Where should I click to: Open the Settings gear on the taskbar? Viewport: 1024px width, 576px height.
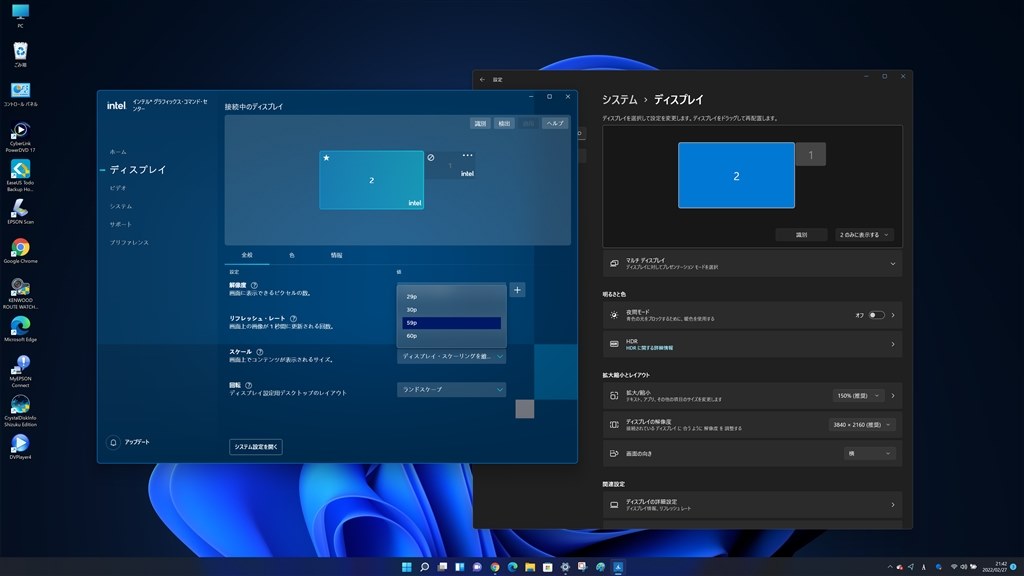[x=566, y=567]
